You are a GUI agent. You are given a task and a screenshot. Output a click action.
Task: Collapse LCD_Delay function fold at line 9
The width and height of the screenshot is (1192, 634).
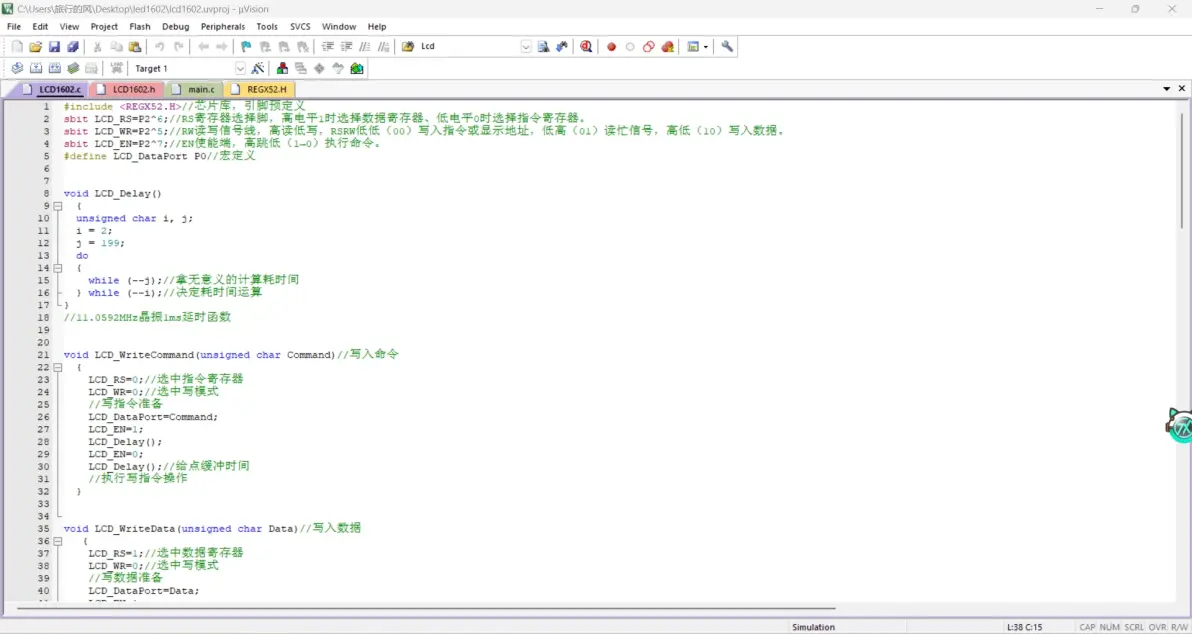(x=58, y=206)
